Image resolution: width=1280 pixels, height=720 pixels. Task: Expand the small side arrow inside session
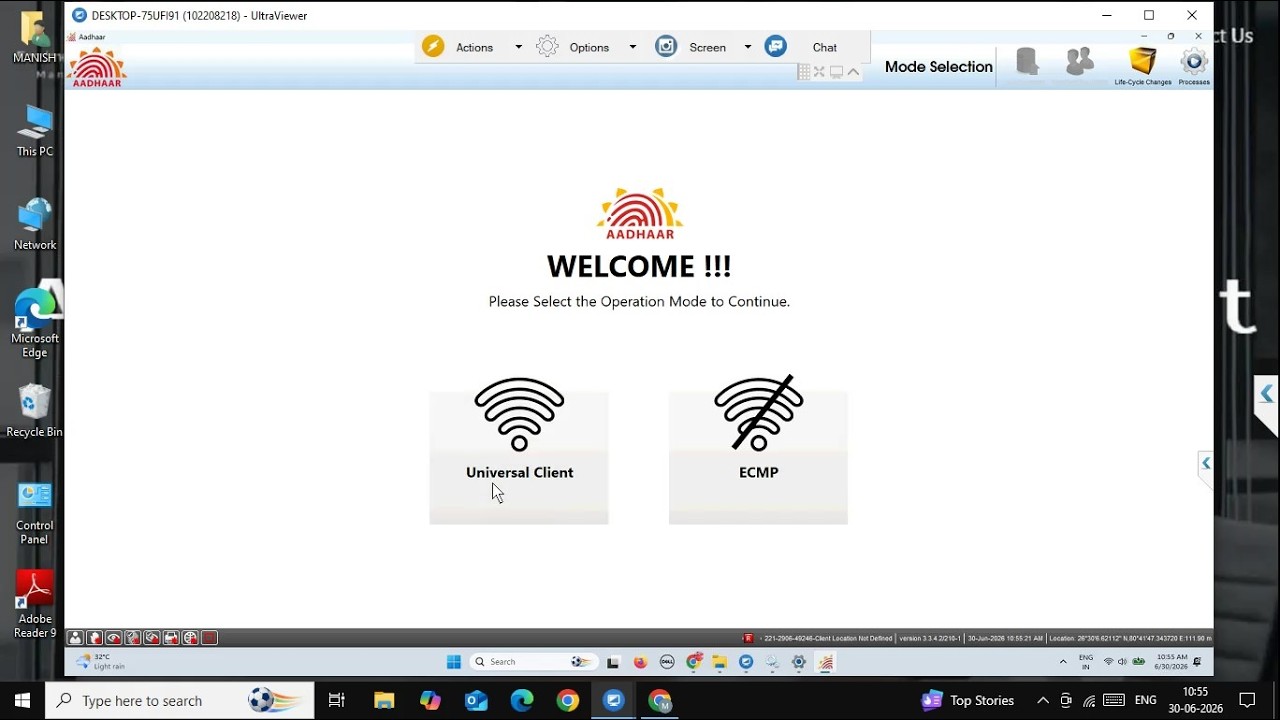(1206, 463)
